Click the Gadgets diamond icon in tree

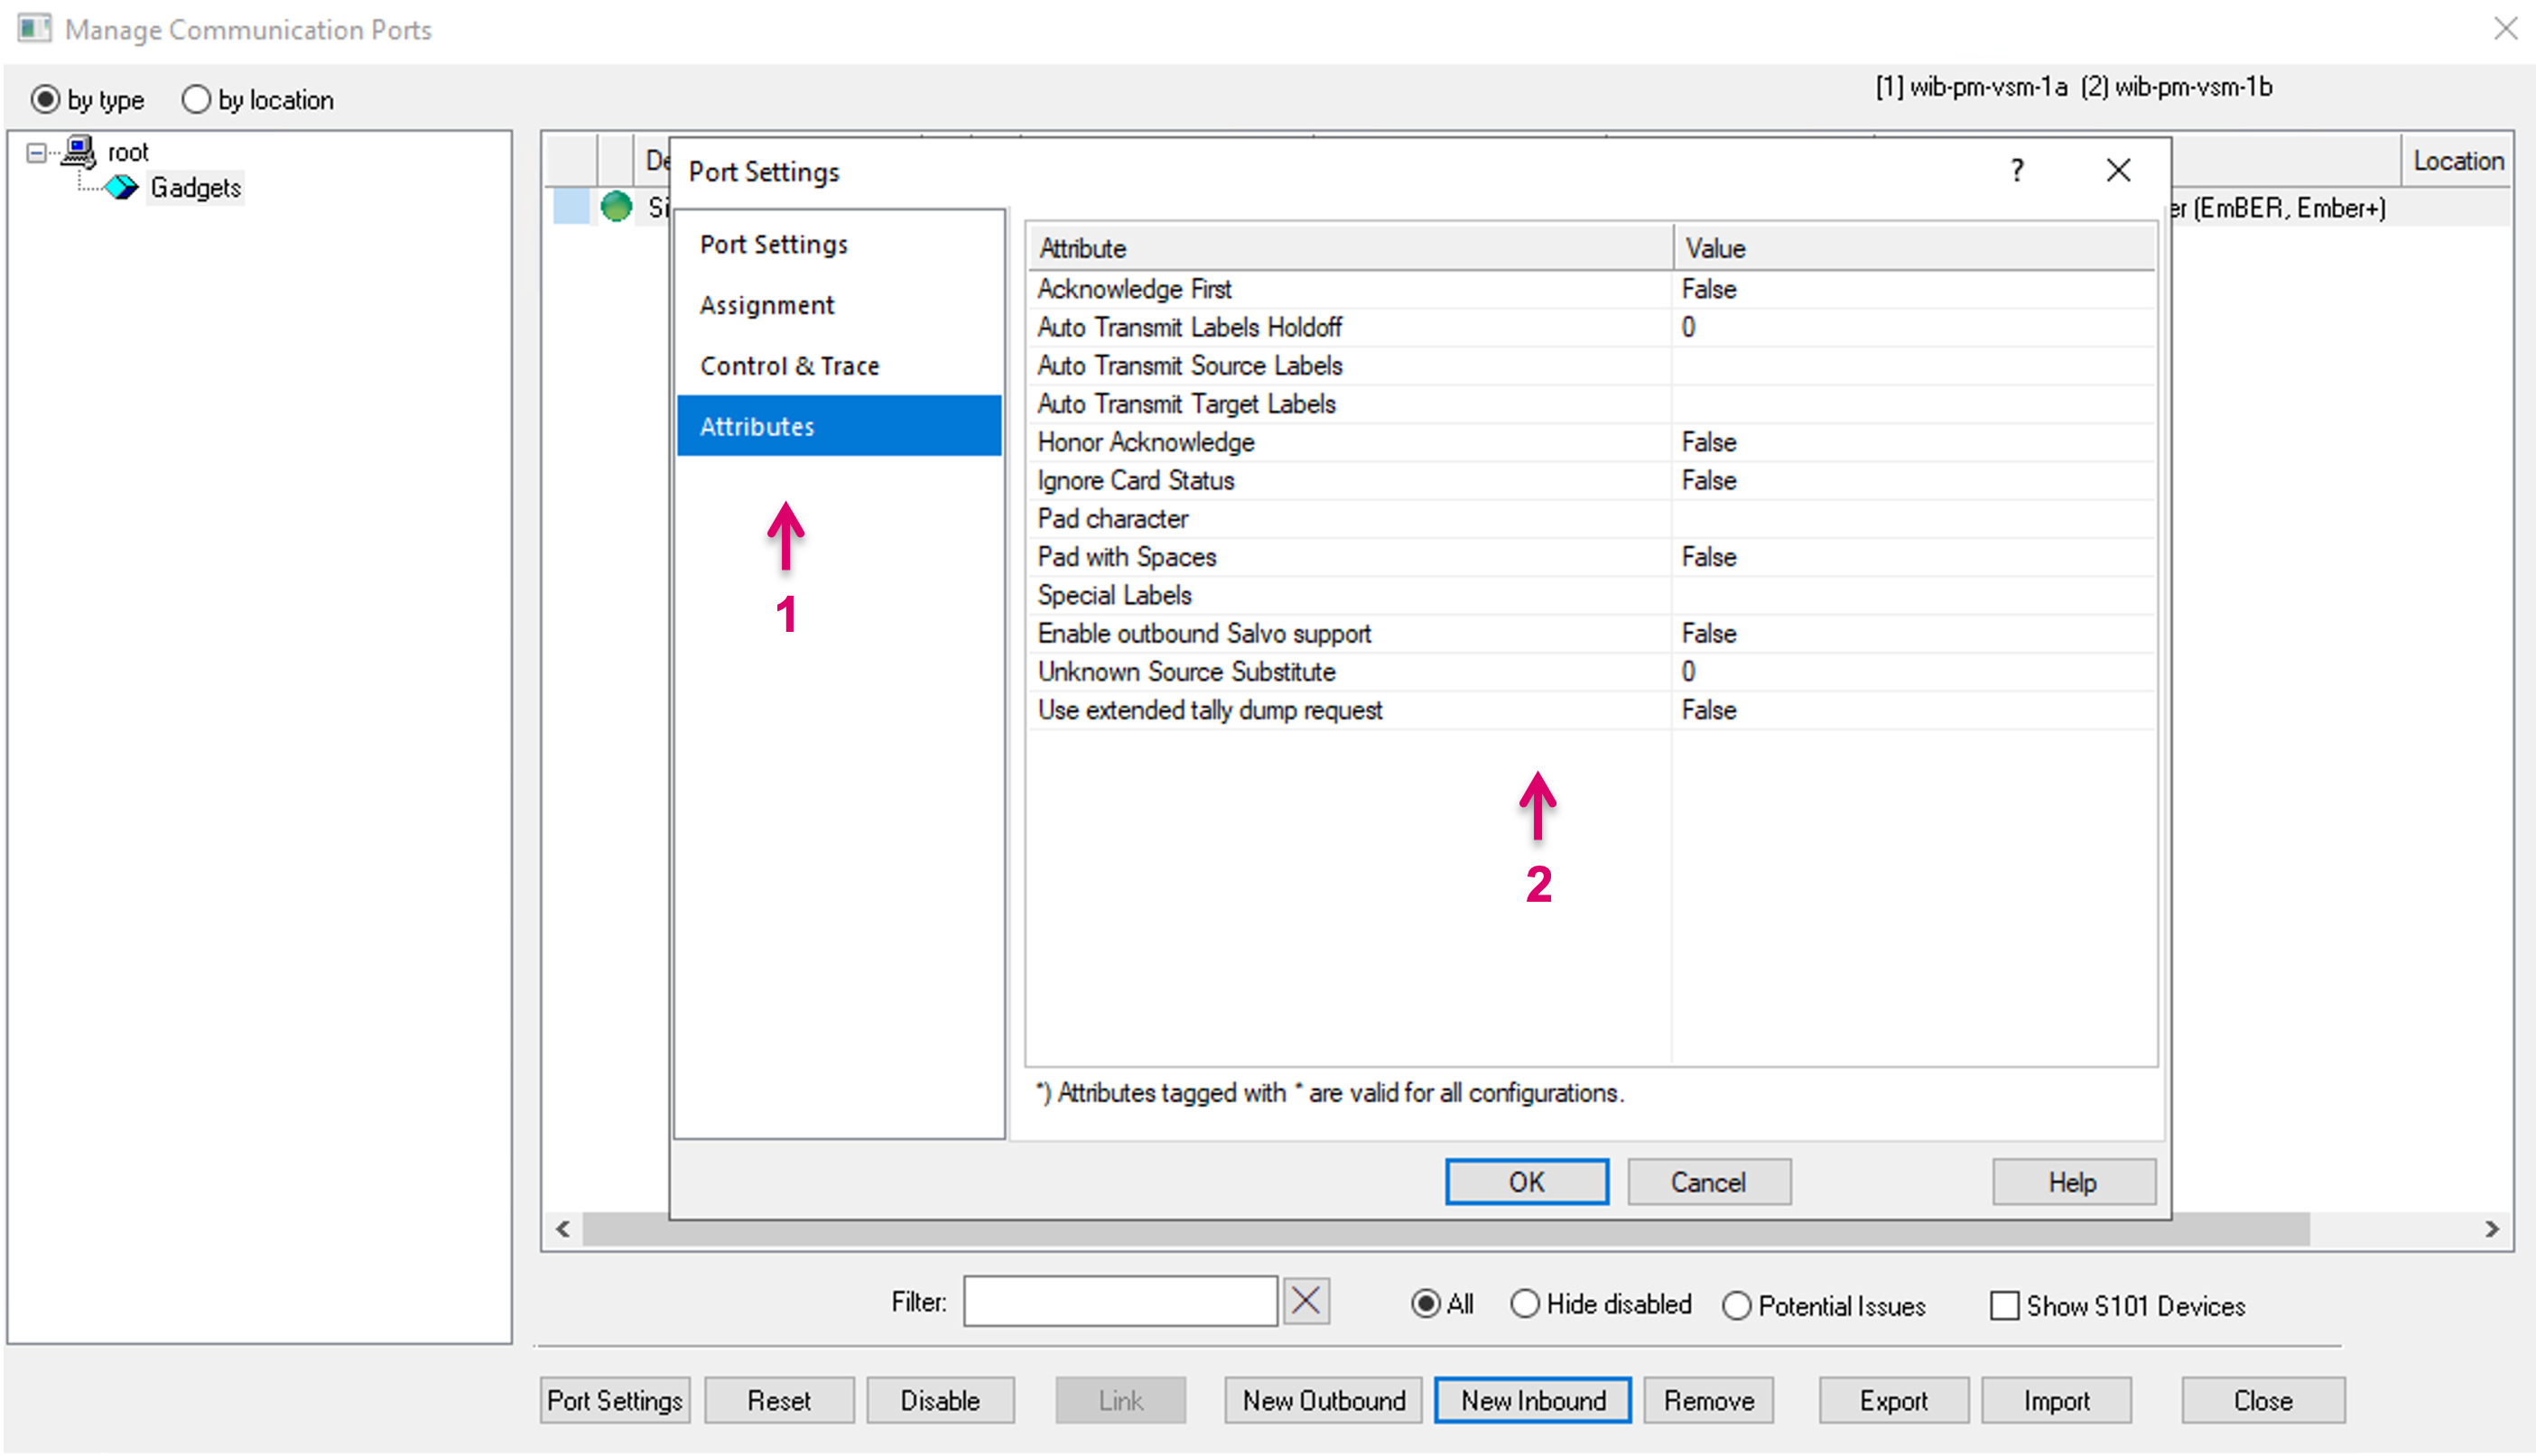tap(122, 187)
